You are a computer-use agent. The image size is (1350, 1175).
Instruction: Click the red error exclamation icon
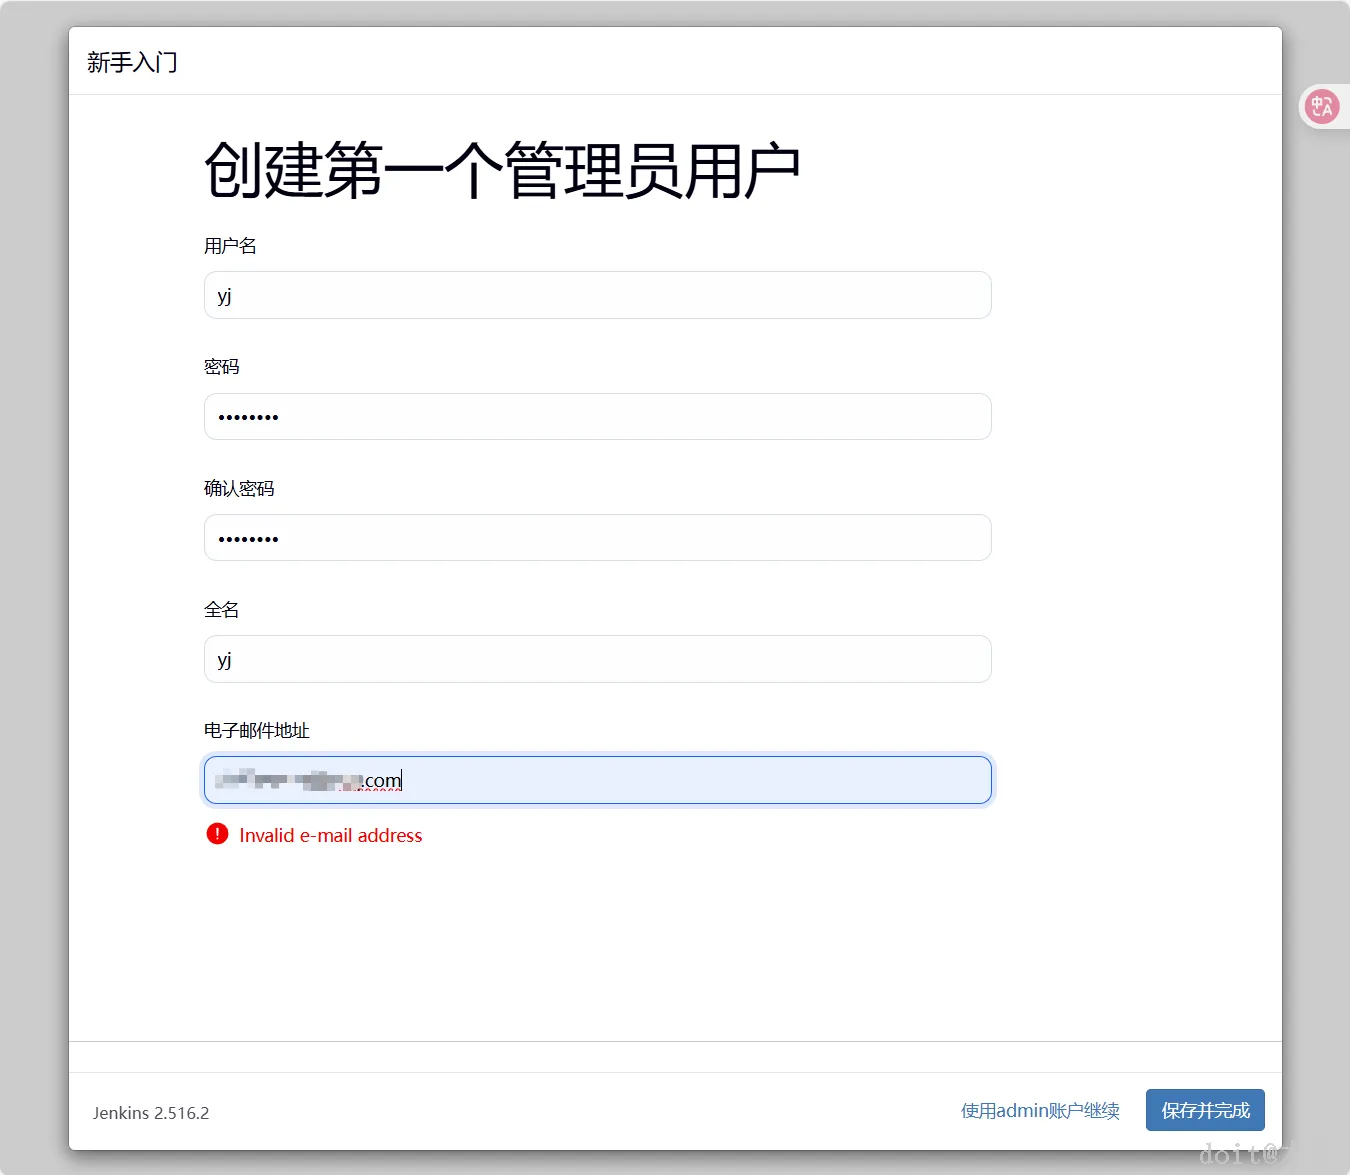216,833
